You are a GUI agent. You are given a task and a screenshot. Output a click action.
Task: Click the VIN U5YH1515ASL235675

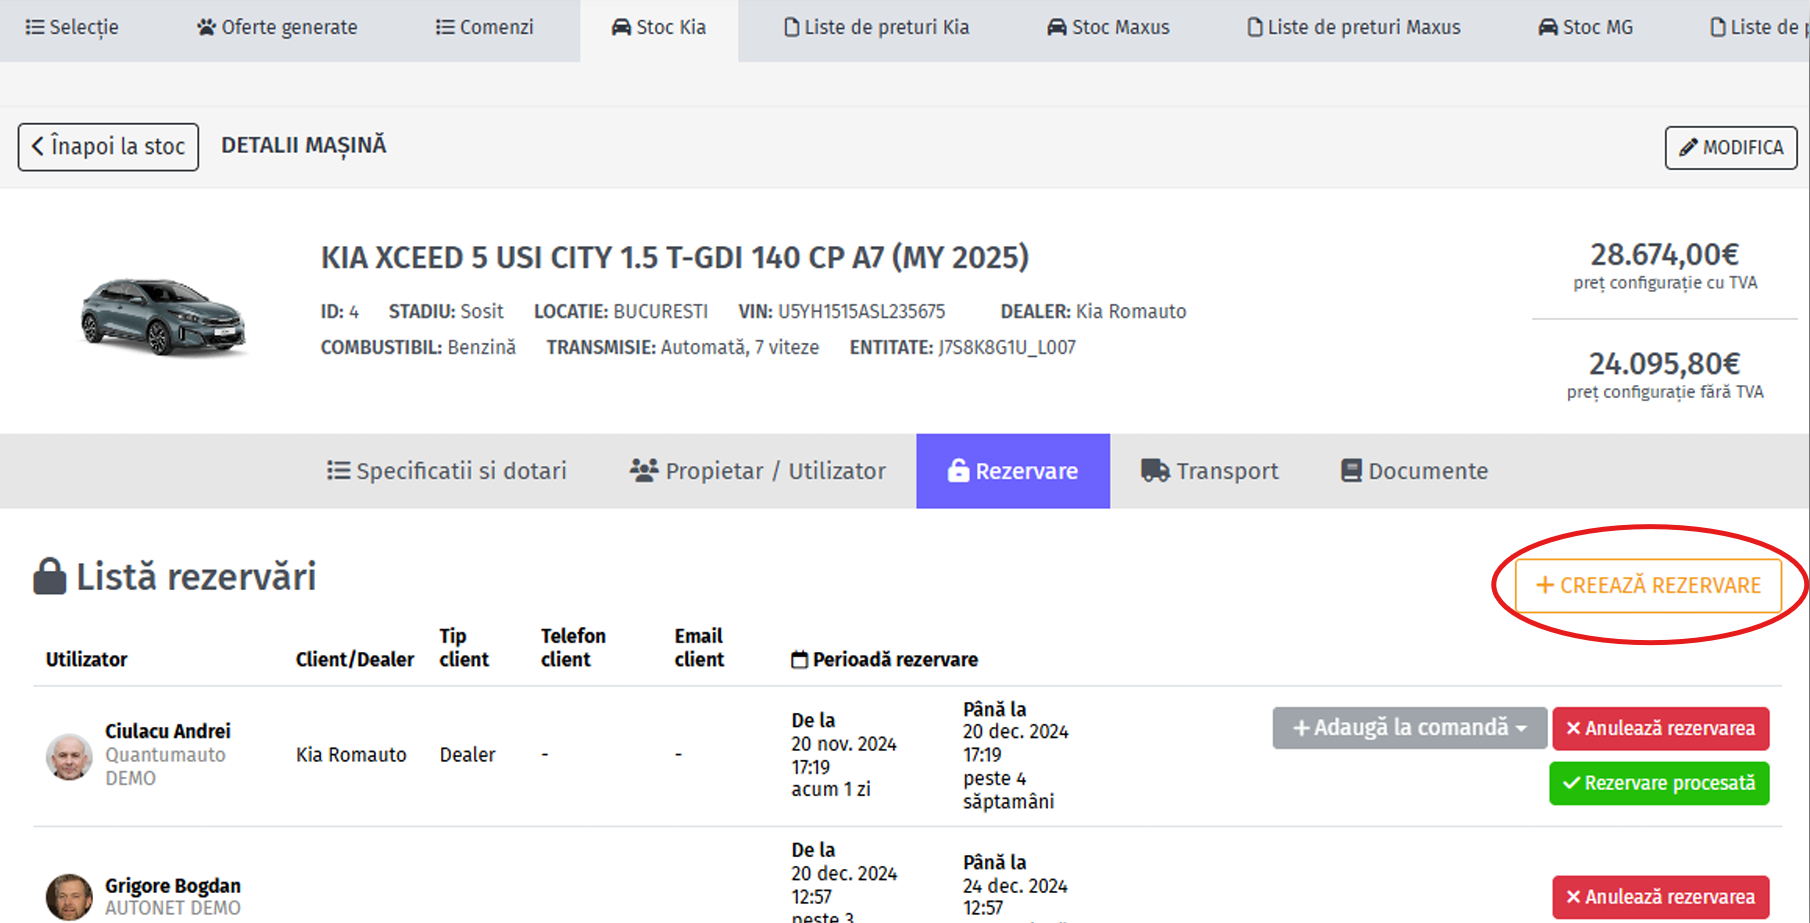pos(861,312)
